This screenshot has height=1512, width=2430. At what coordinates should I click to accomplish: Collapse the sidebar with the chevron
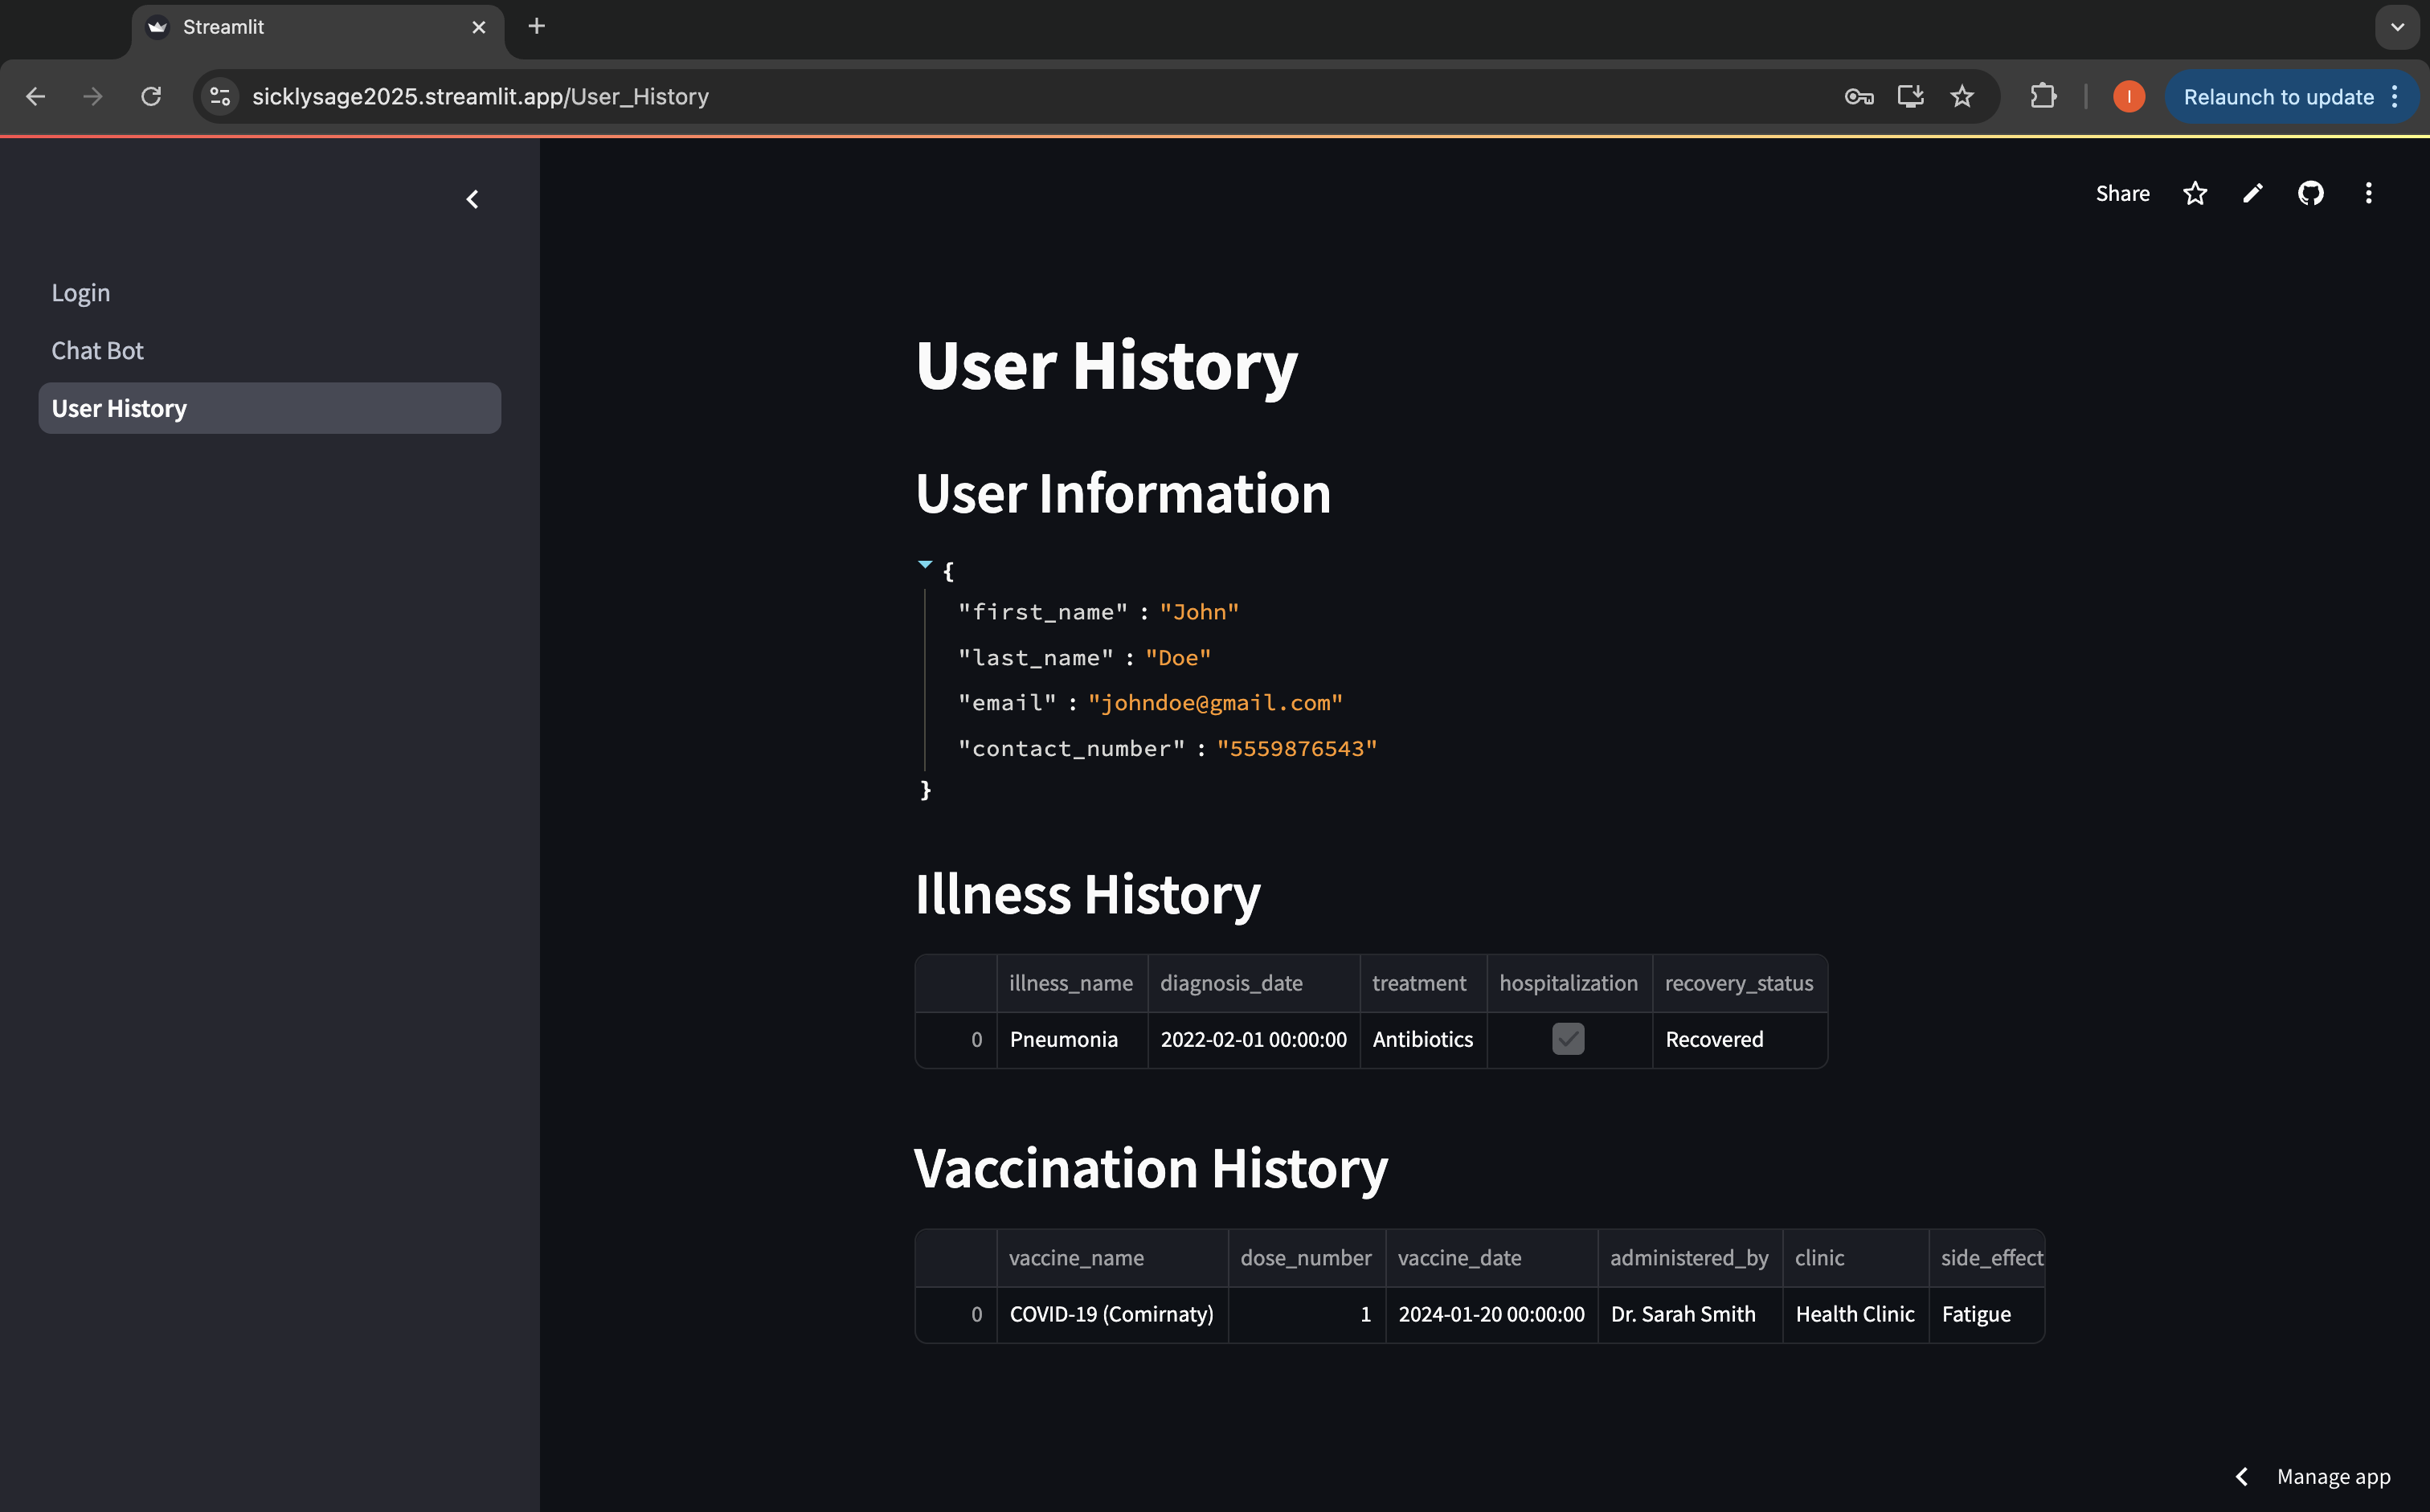[472, 200]
